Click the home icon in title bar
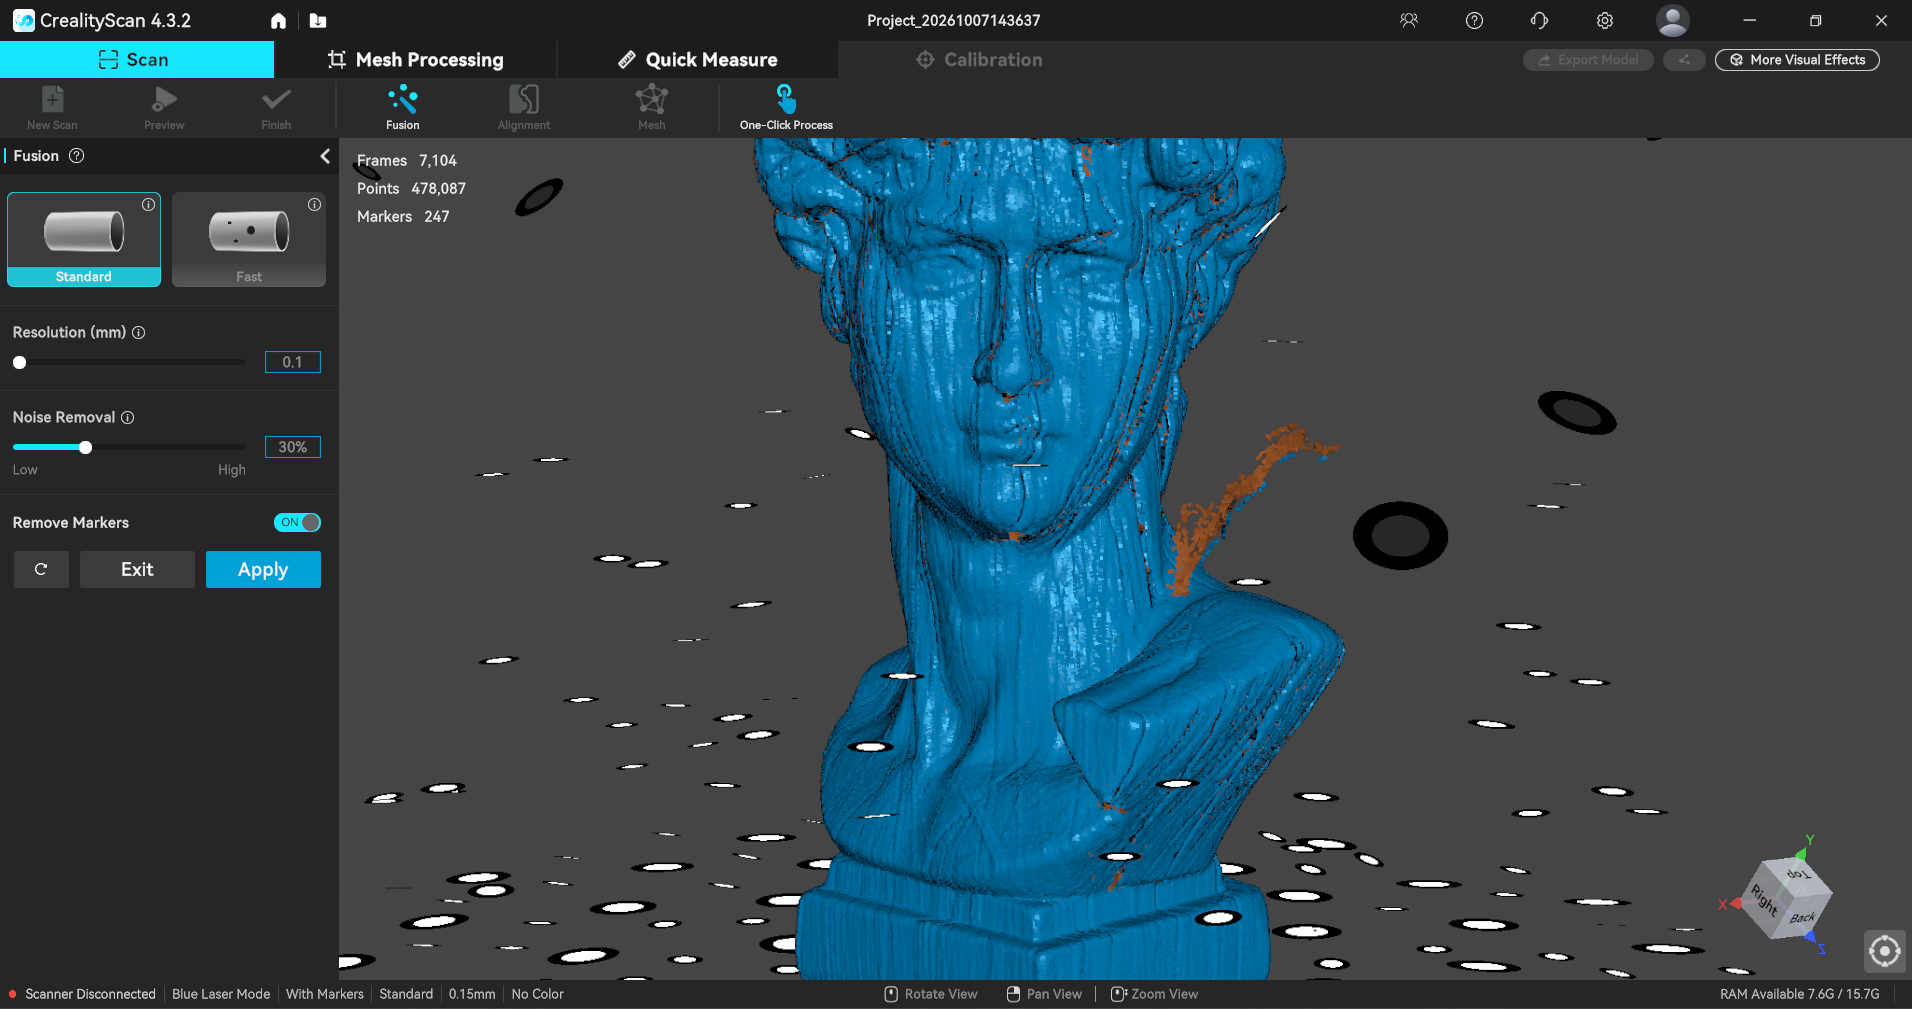Image resolution: width=1912 pixels, height=1009 pixels. click(279, 20)
